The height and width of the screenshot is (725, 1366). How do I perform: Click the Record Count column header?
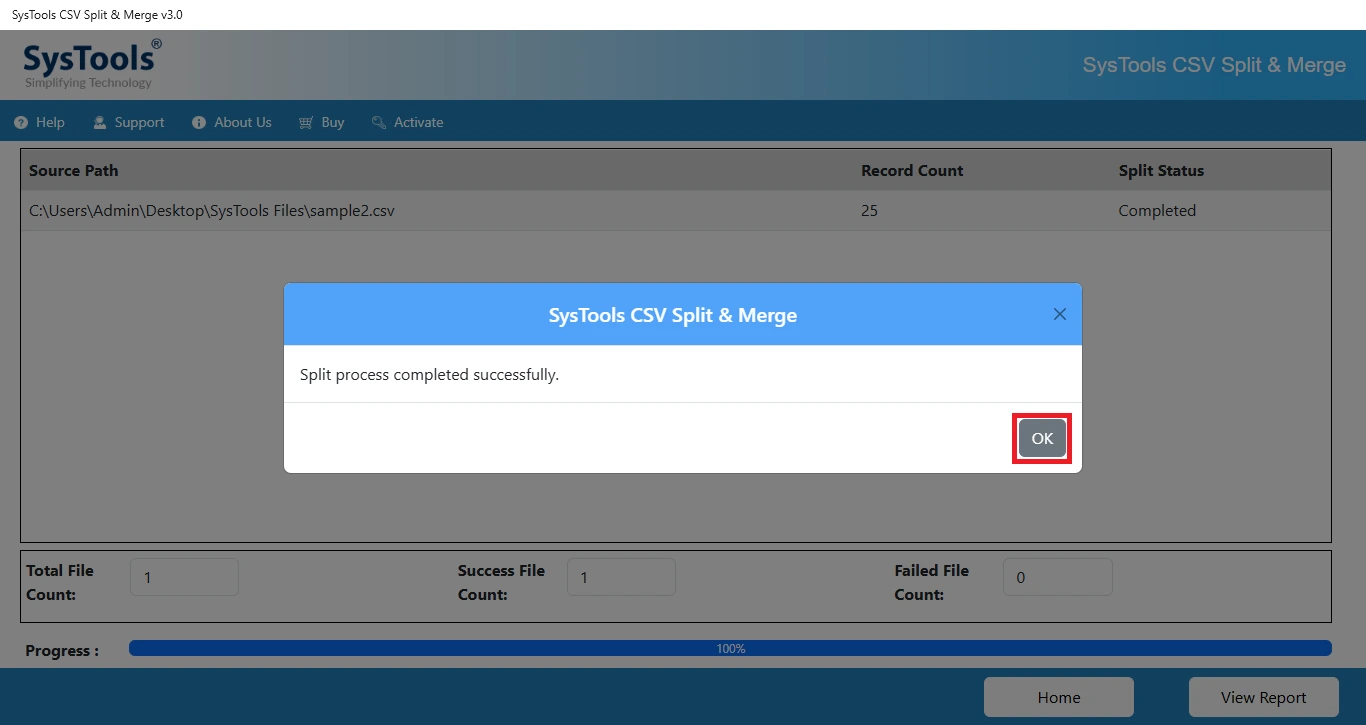[912, 170]
